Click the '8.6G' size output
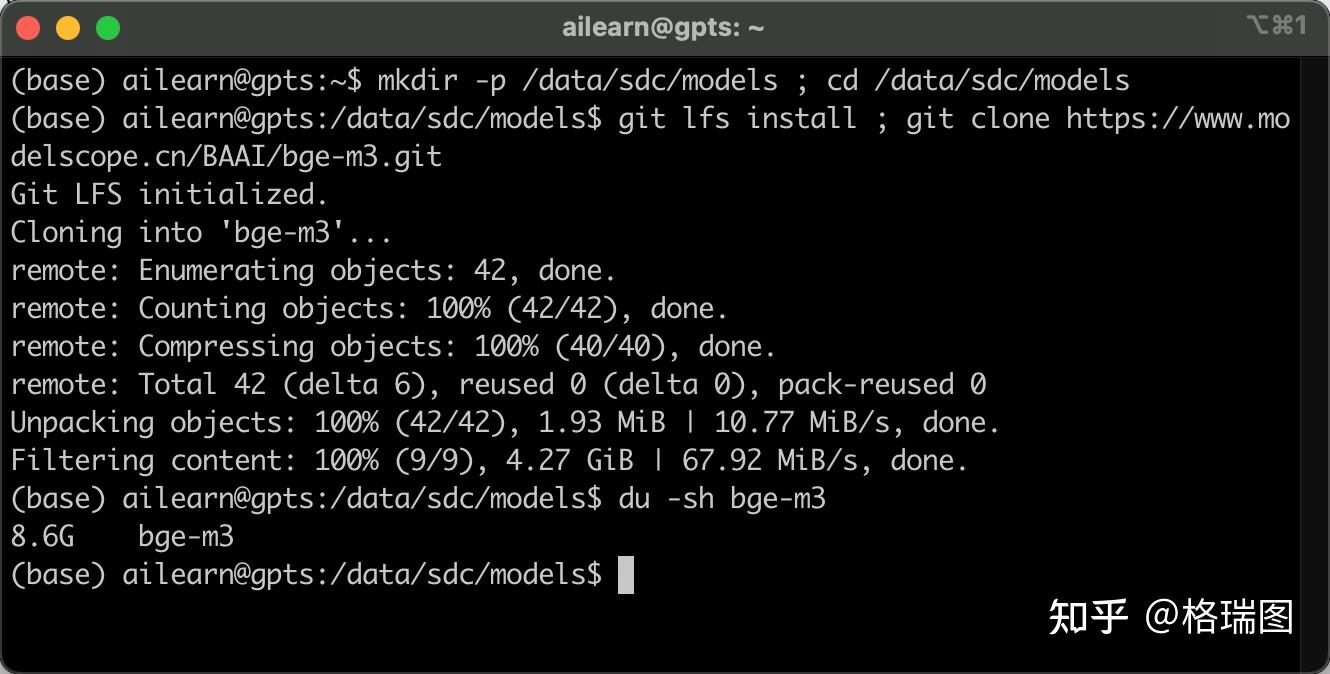This screenshot has width=1330, height=674. [x=43, y=537]
